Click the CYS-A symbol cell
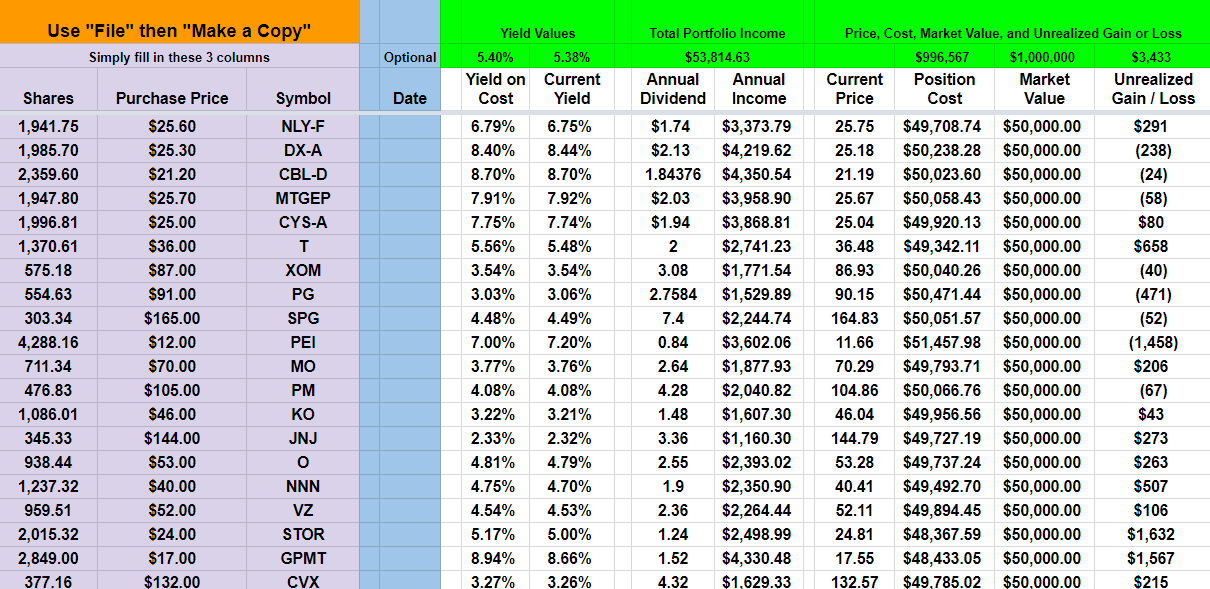 tap(303, 222)
